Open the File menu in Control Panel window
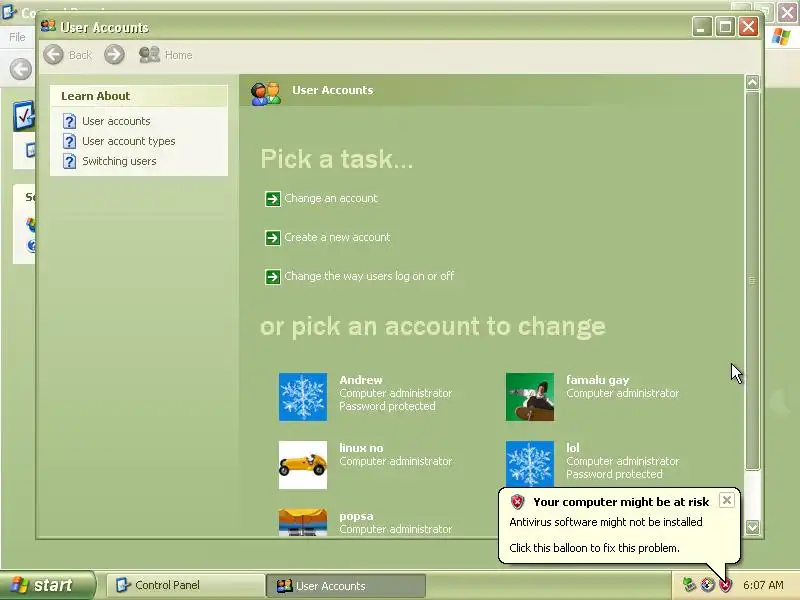The height and width of the screenshot is (600, 800). 17,37
